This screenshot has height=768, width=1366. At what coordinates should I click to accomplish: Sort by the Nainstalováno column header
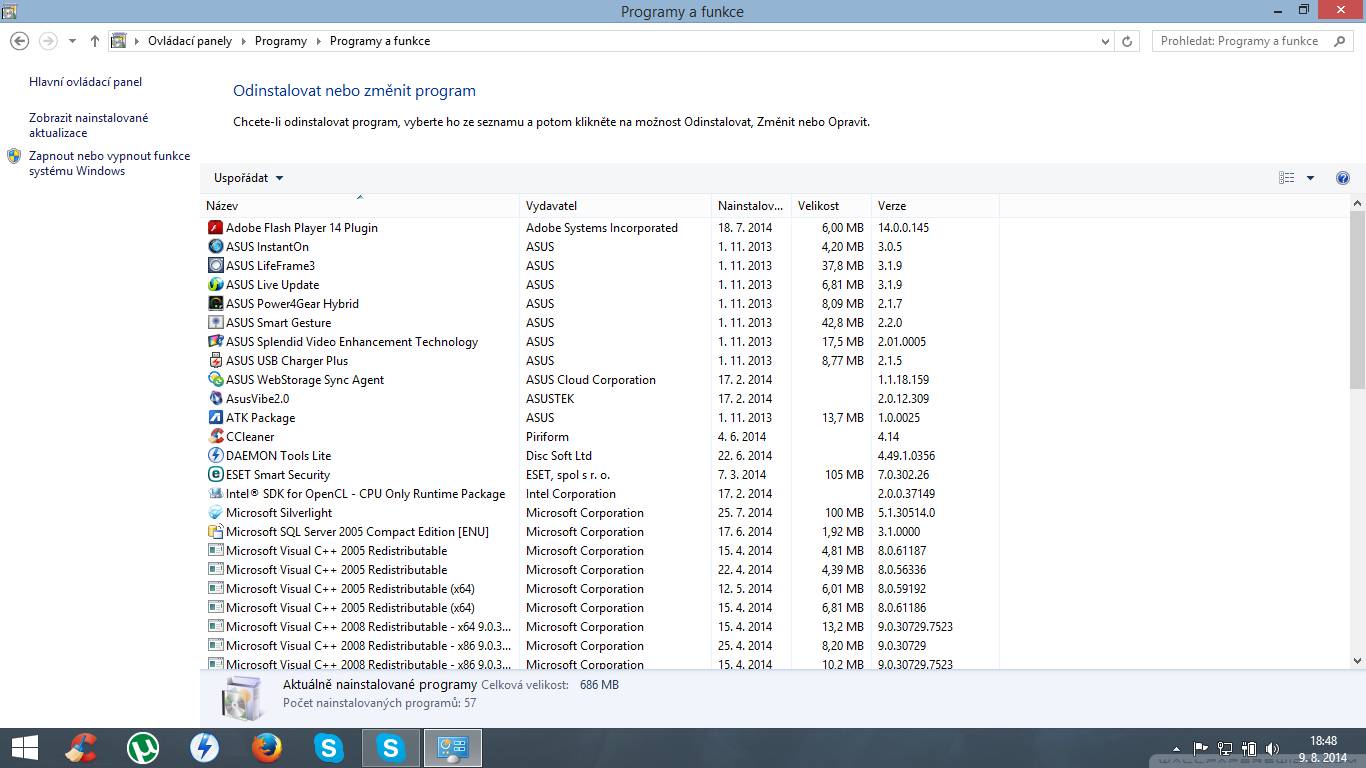pos(751,206)
